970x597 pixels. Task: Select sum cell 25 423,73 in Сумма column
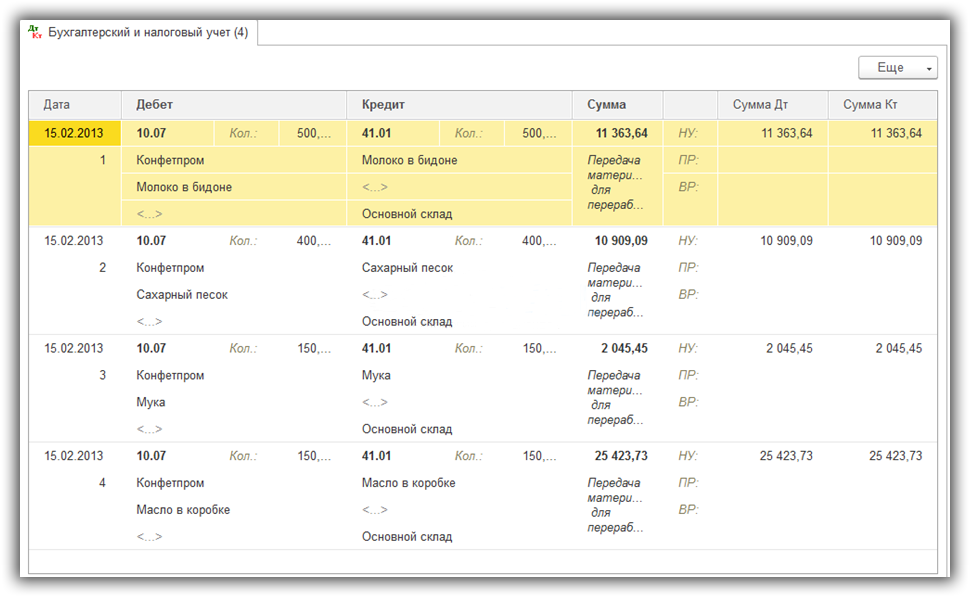pos(621,456)
